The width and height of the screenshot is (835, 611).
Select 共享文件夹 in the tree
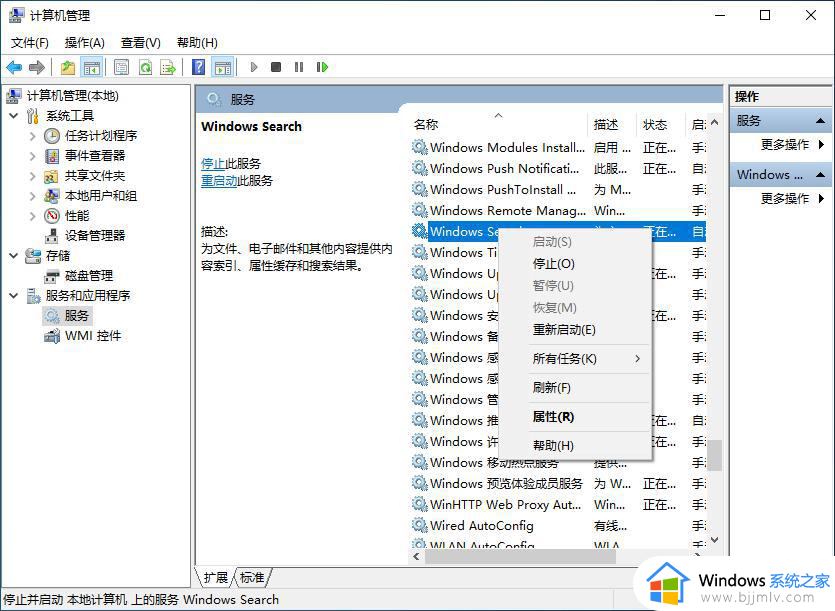(x=95, y=176)
